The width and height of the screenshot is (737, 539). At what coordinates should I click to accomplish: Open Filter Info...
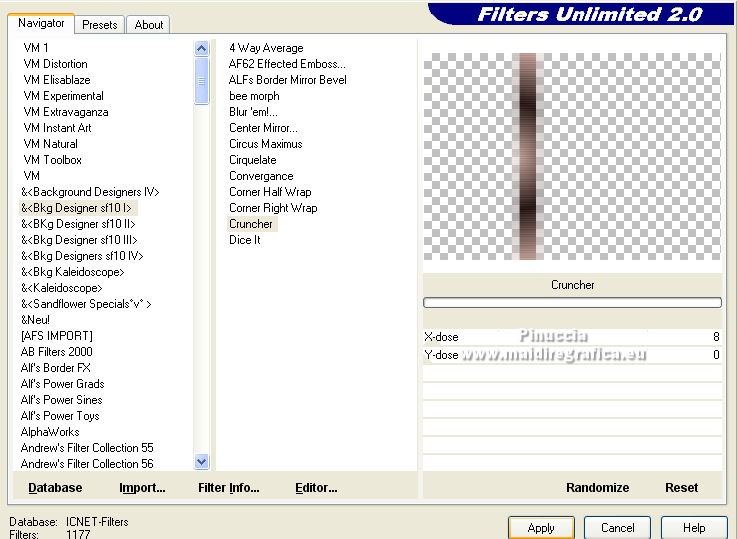[228, 487]
